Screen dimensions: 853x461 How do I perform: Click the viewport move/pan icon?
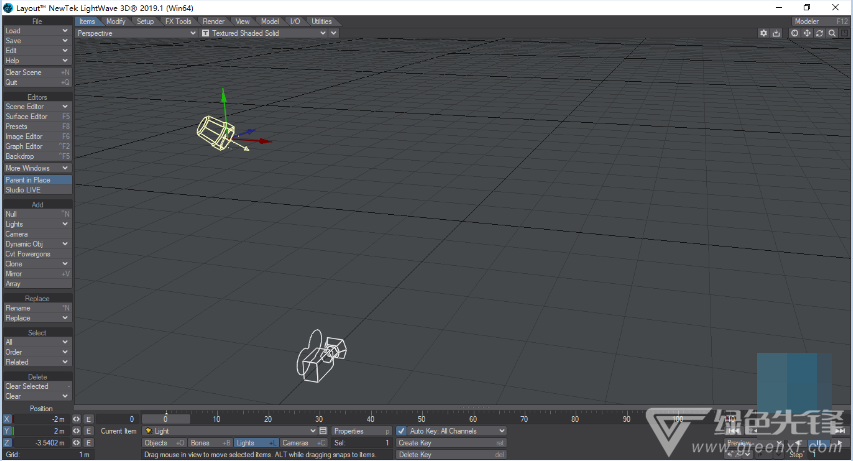tap(807, 33)
